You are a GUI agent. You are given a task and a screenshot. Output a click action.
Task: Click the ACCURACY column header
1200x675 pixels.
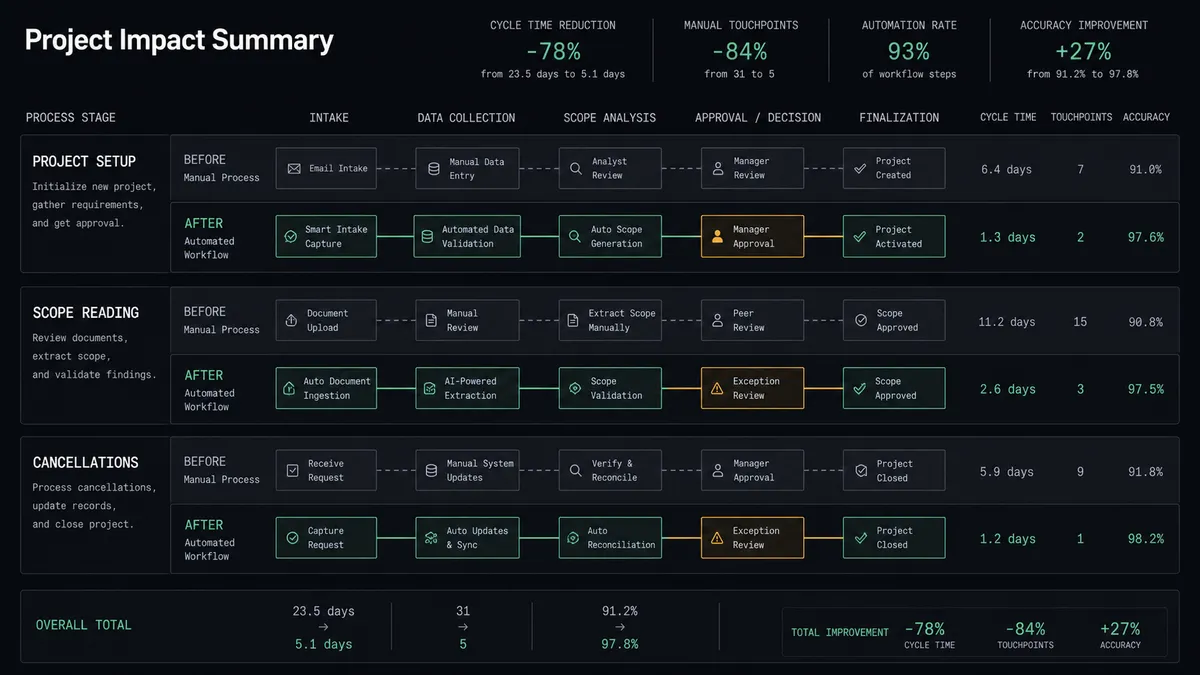tap(1146, 118)
